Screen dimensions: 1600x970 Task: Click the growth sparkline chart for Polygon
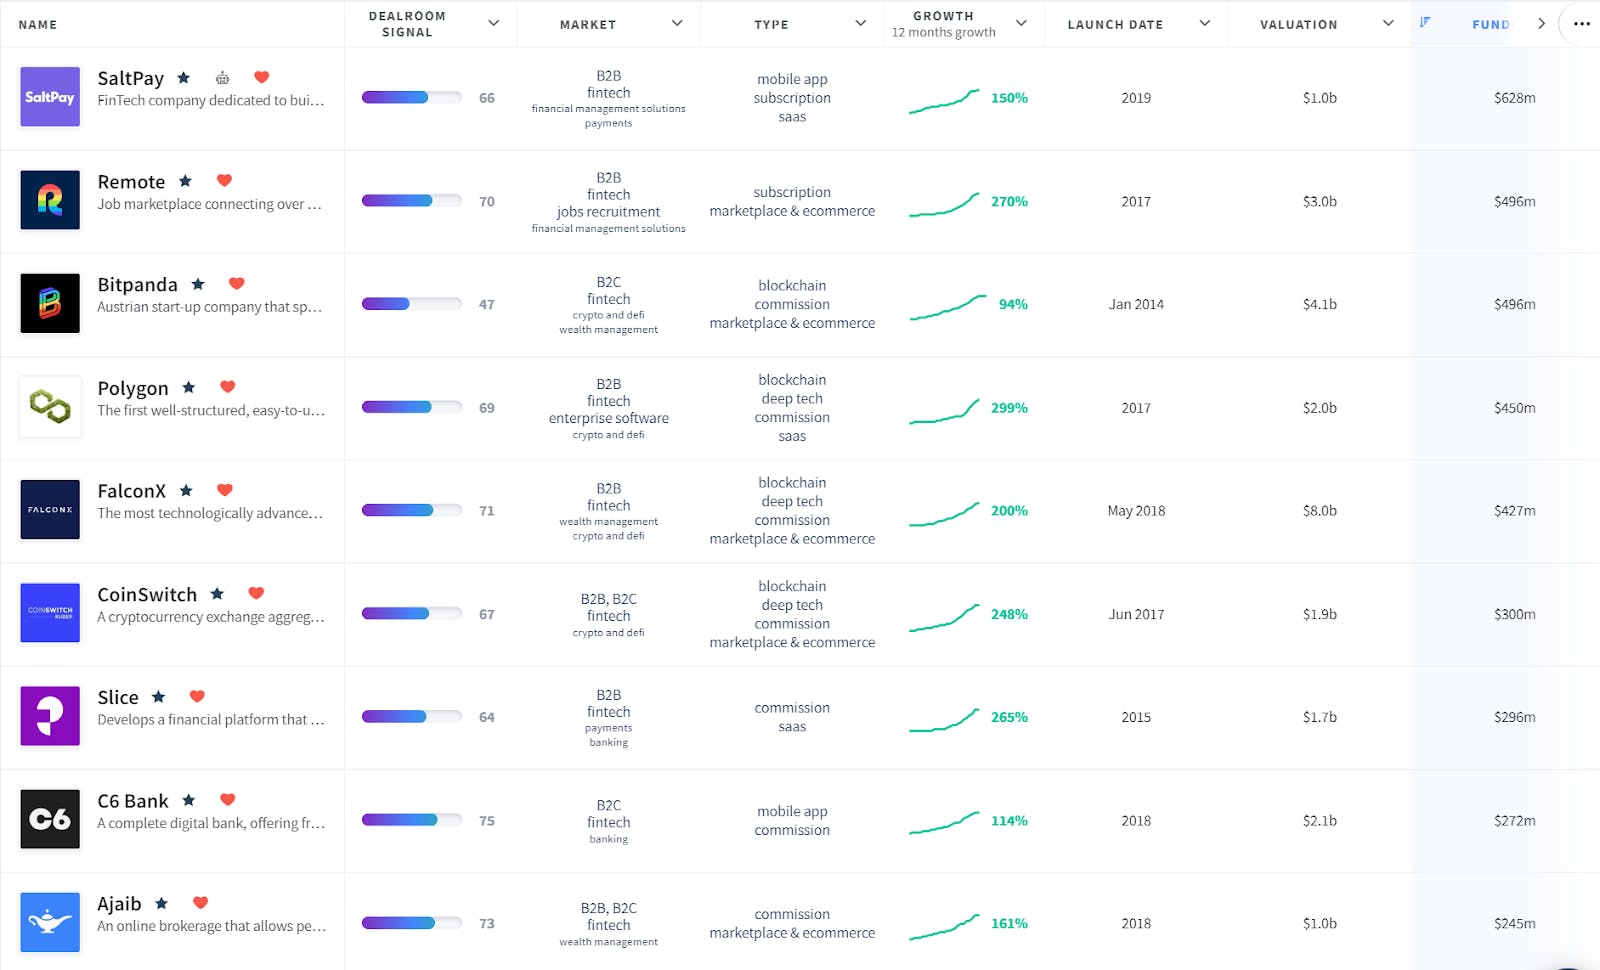(944, 410)
